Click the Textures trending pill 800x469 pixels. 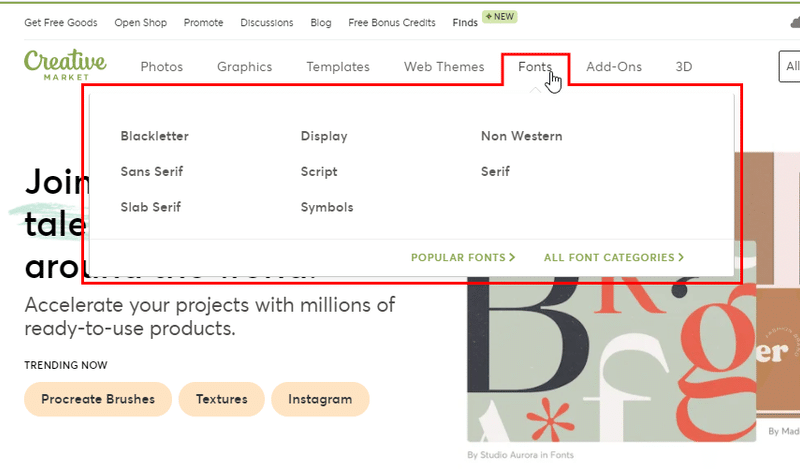point(221,399)
